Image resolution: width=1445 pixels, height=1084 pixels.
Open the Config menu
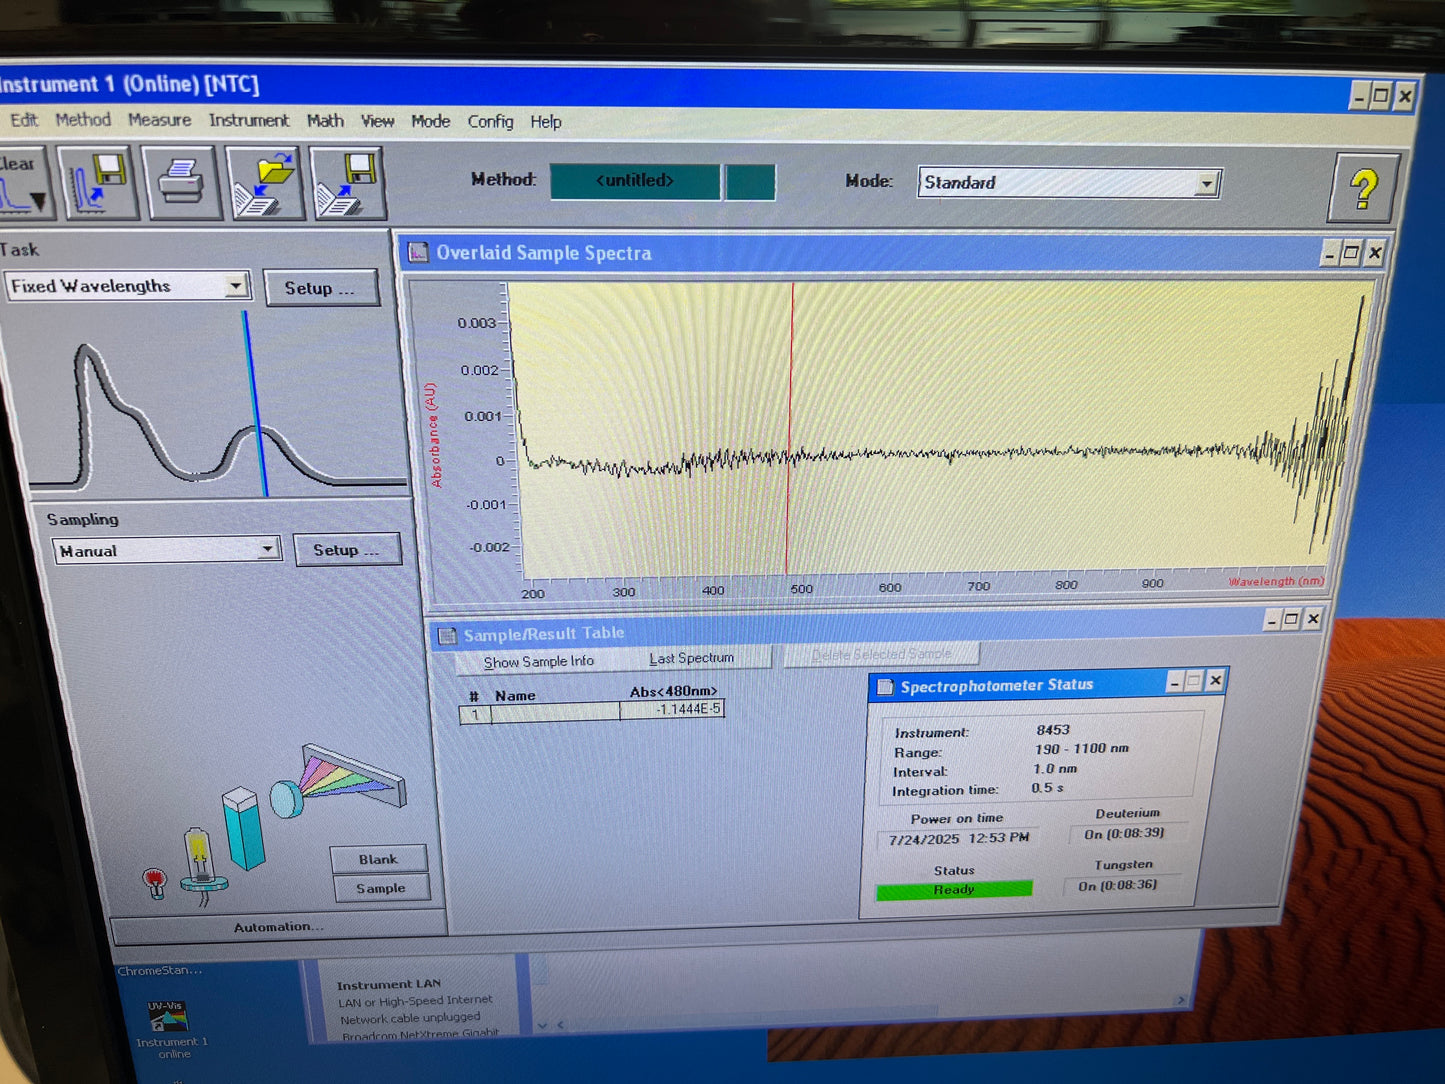click(490, 122)
